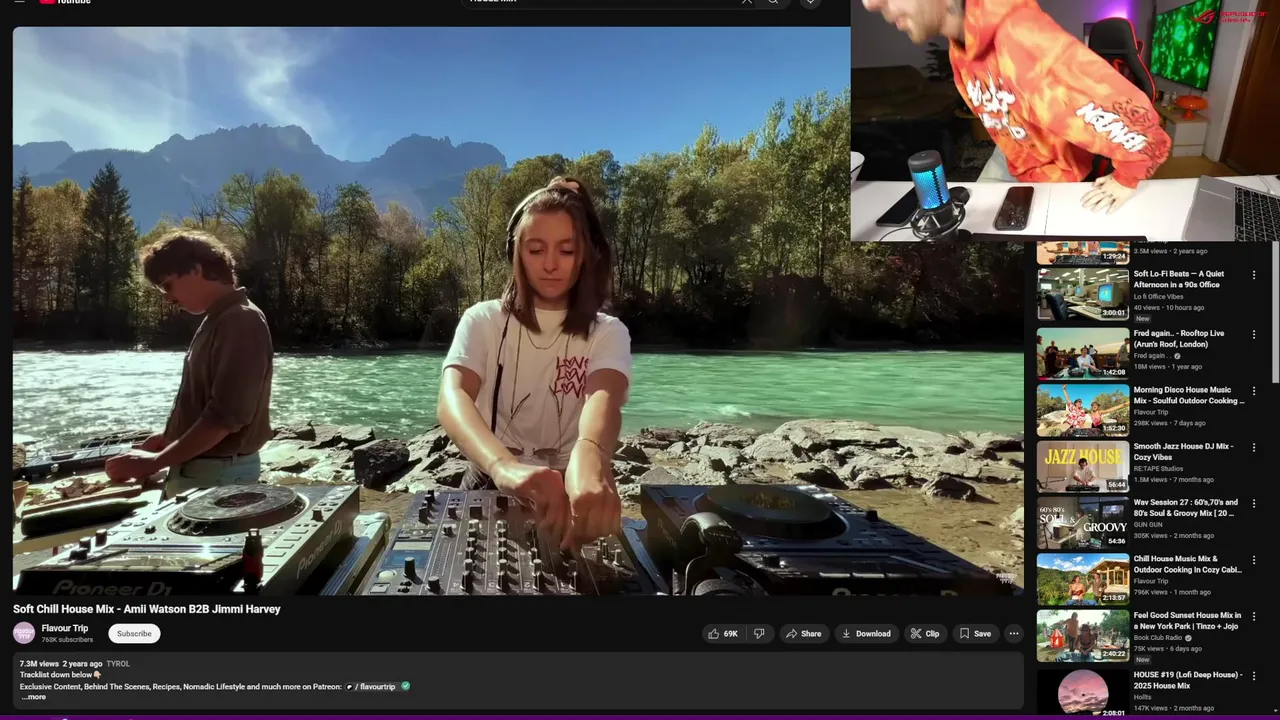
Task: Open options menu for Smooth Jazz House DJ Mix
Action: [1254, 447]
